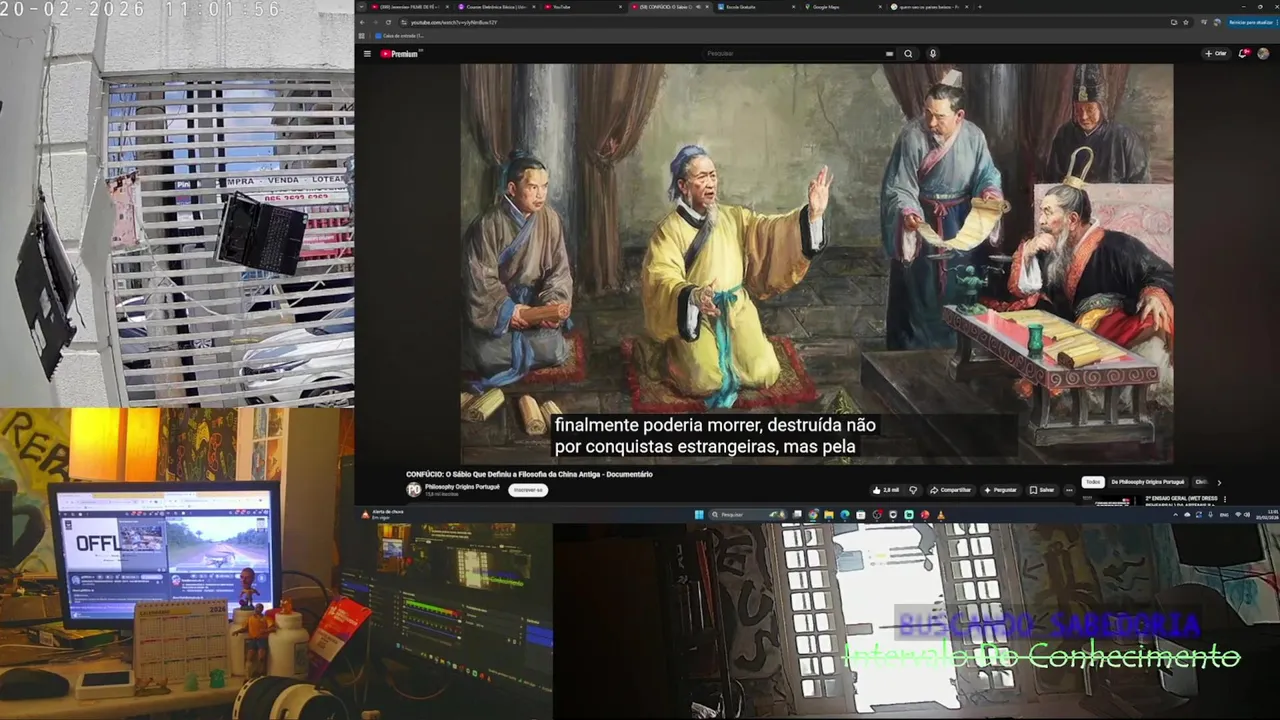Select the Todos filter chip

1093,482
